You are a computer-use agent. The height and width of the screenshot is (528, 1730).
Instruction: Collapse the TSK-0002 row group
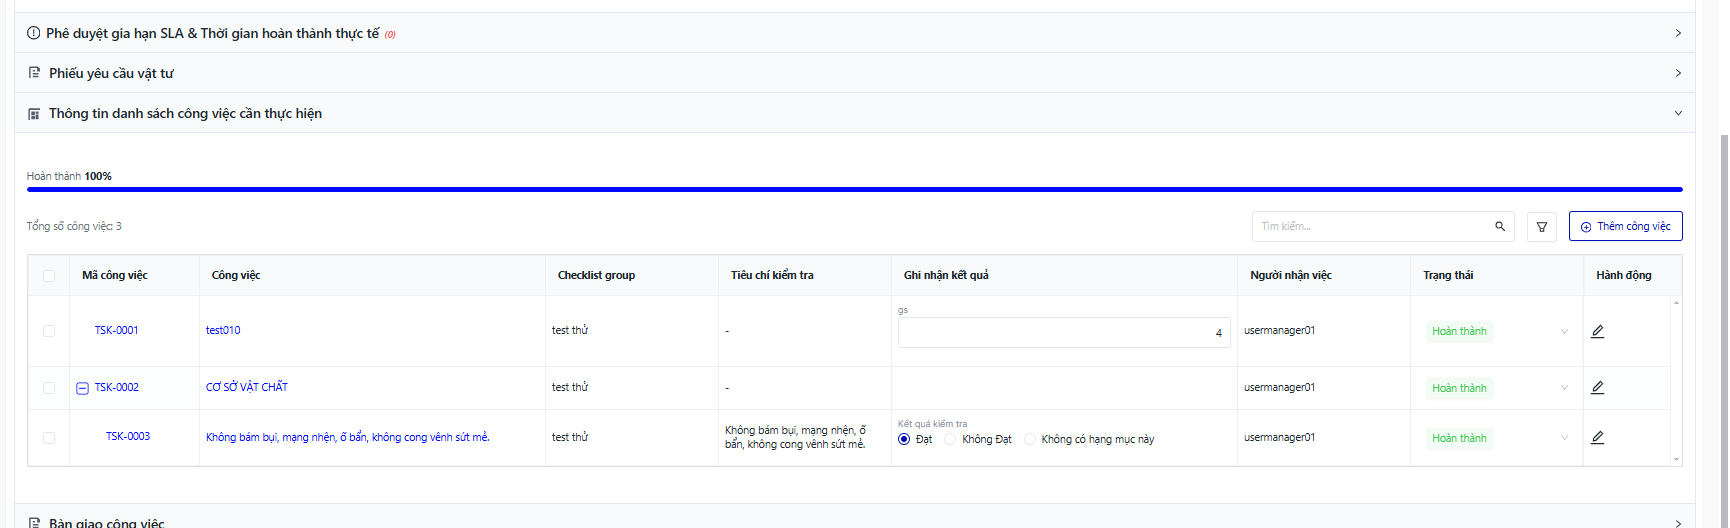(x=83, y=388)
